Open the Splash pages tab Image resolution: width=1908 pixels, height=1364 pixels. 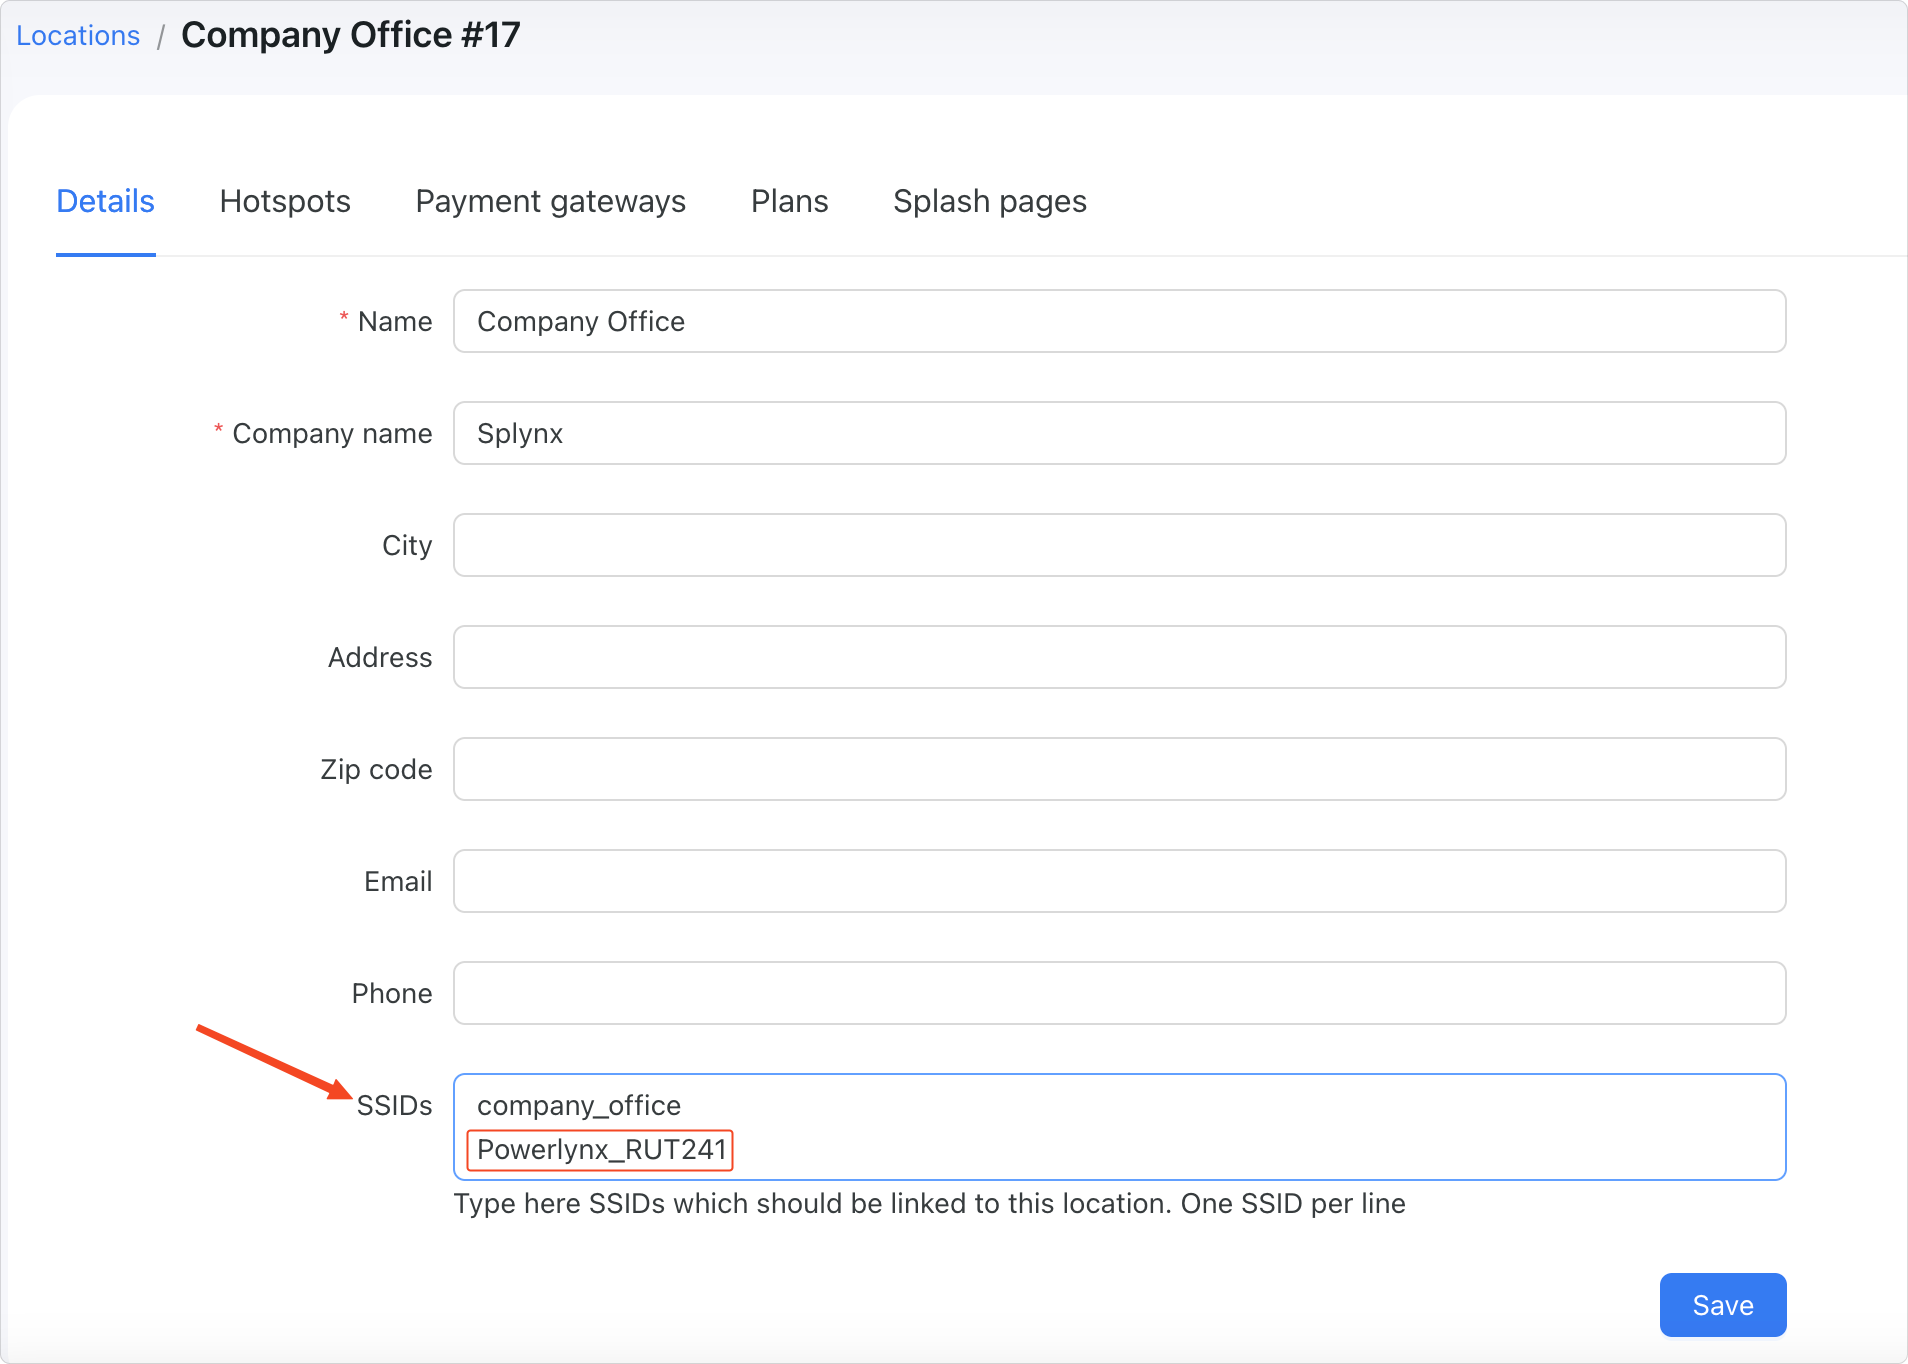989,202
